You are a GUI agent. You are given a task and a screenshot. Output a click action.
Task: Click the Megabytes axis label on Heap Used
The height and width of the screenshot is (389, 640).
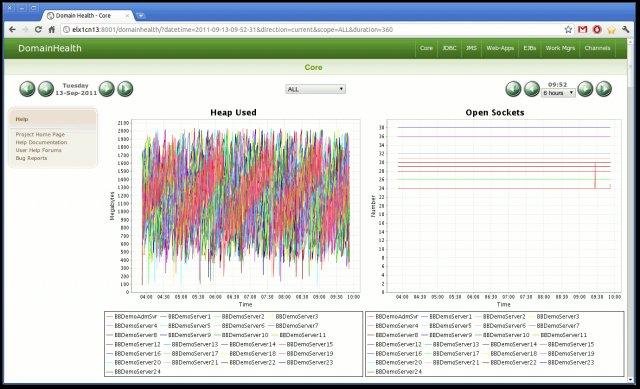[x=112, y=206]
